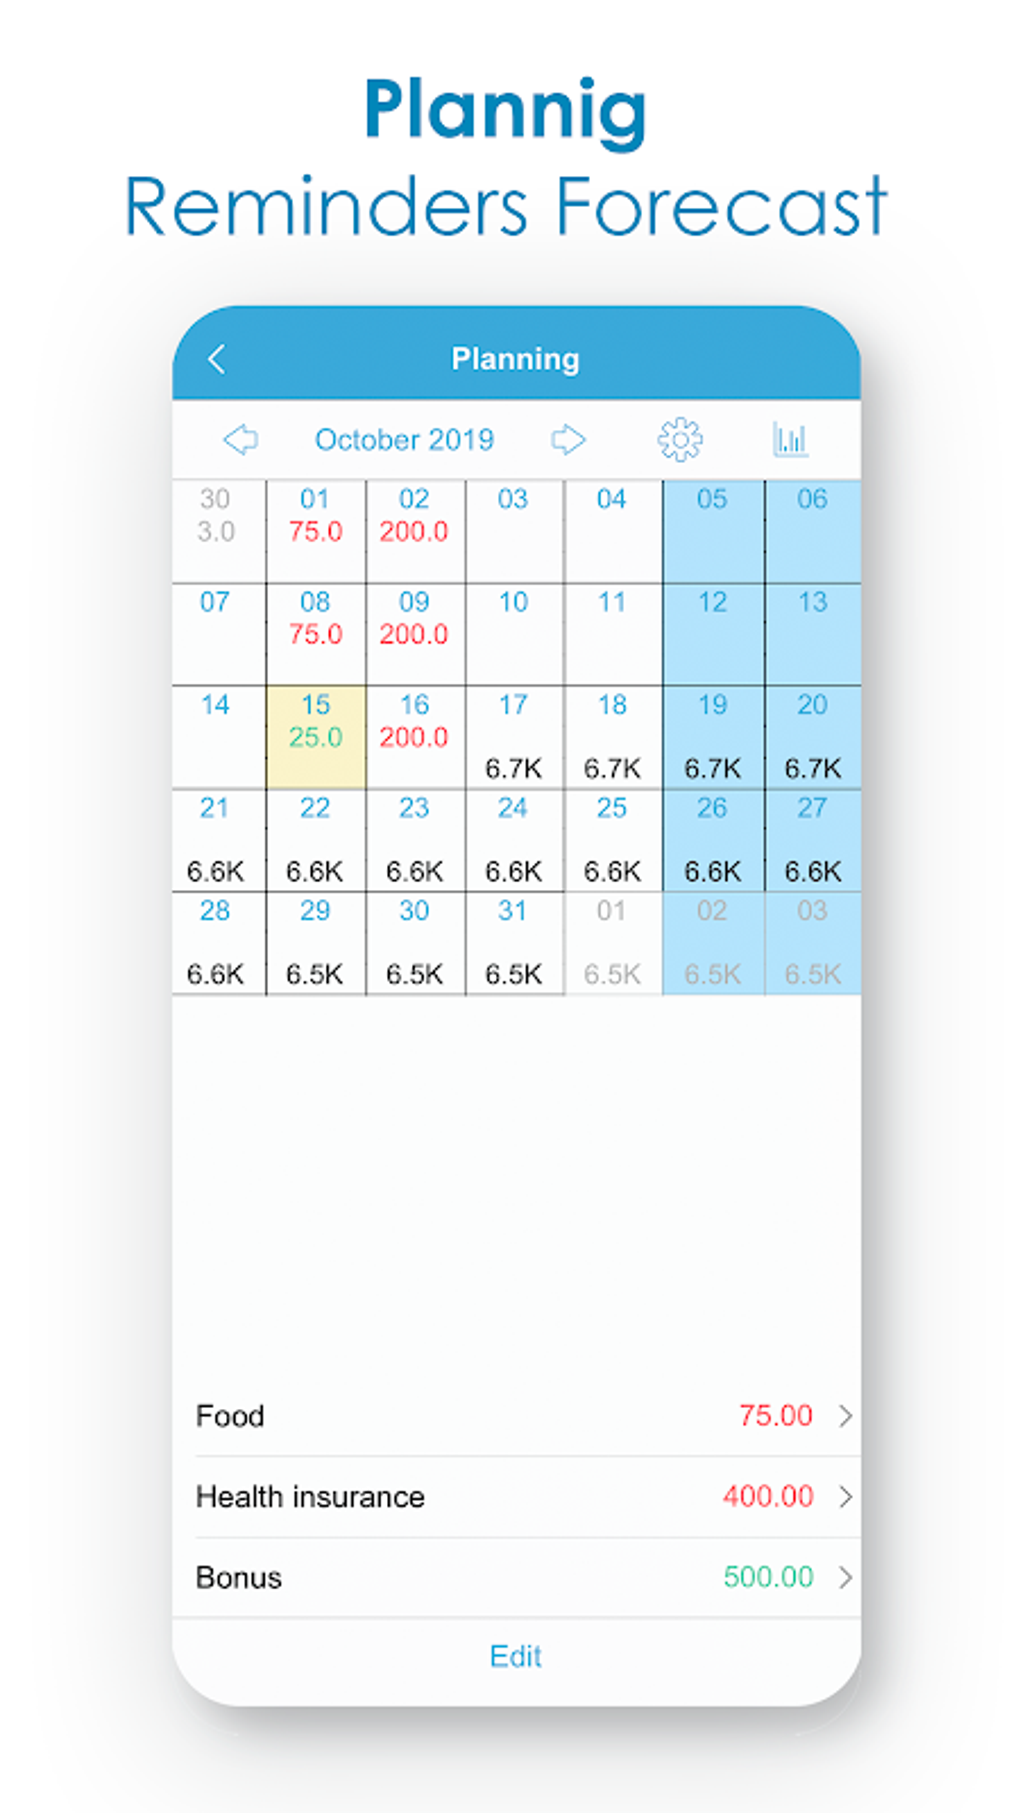The width and height of the screenshot is (1020, 1813).
Task: Expand the Bonus entry chevron
Action: point(845,1577)
